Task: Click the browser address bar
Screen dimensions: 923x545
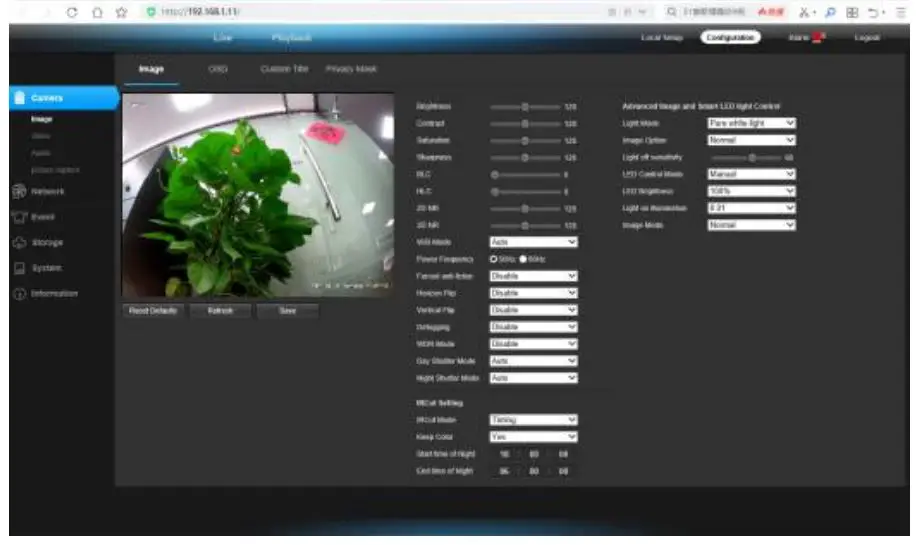Action: coord(377,12)
